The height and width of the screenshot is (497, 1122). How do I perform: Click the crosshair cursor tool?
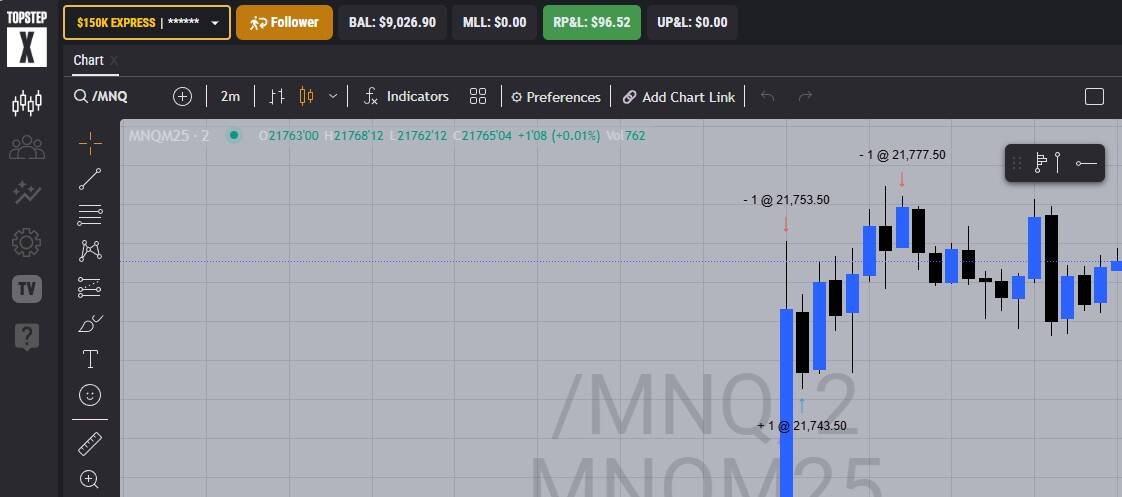[90, 144]
